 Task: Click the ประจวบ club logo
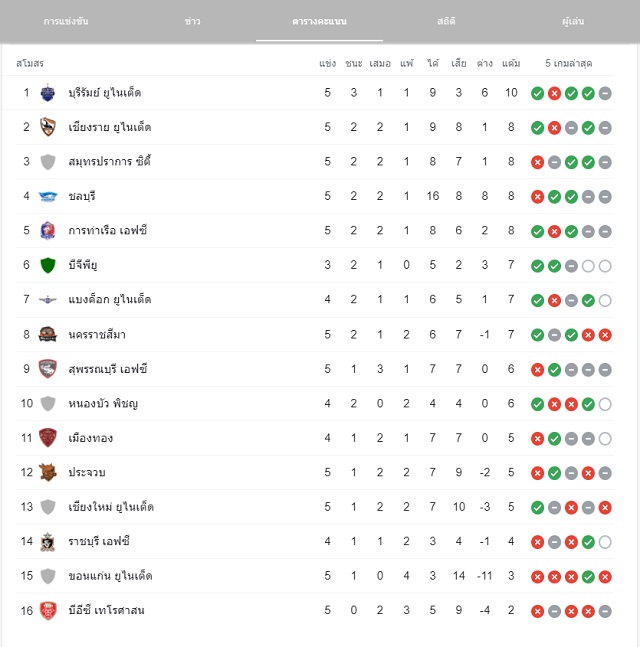point(47,472)
